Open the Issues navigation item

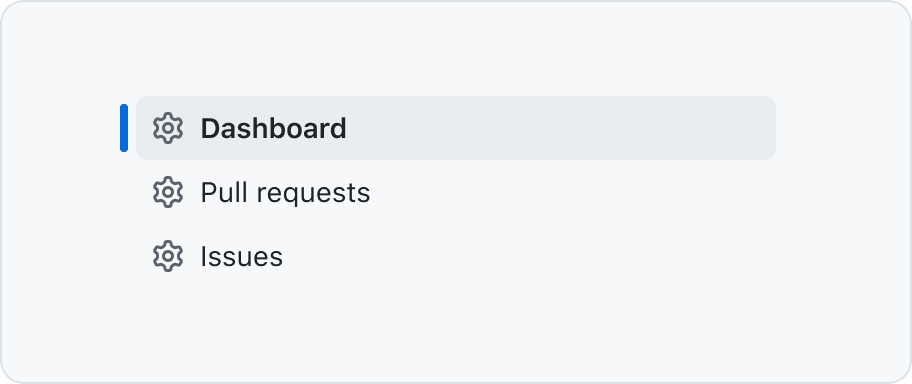pyautogui.click(x=456, y=256)
